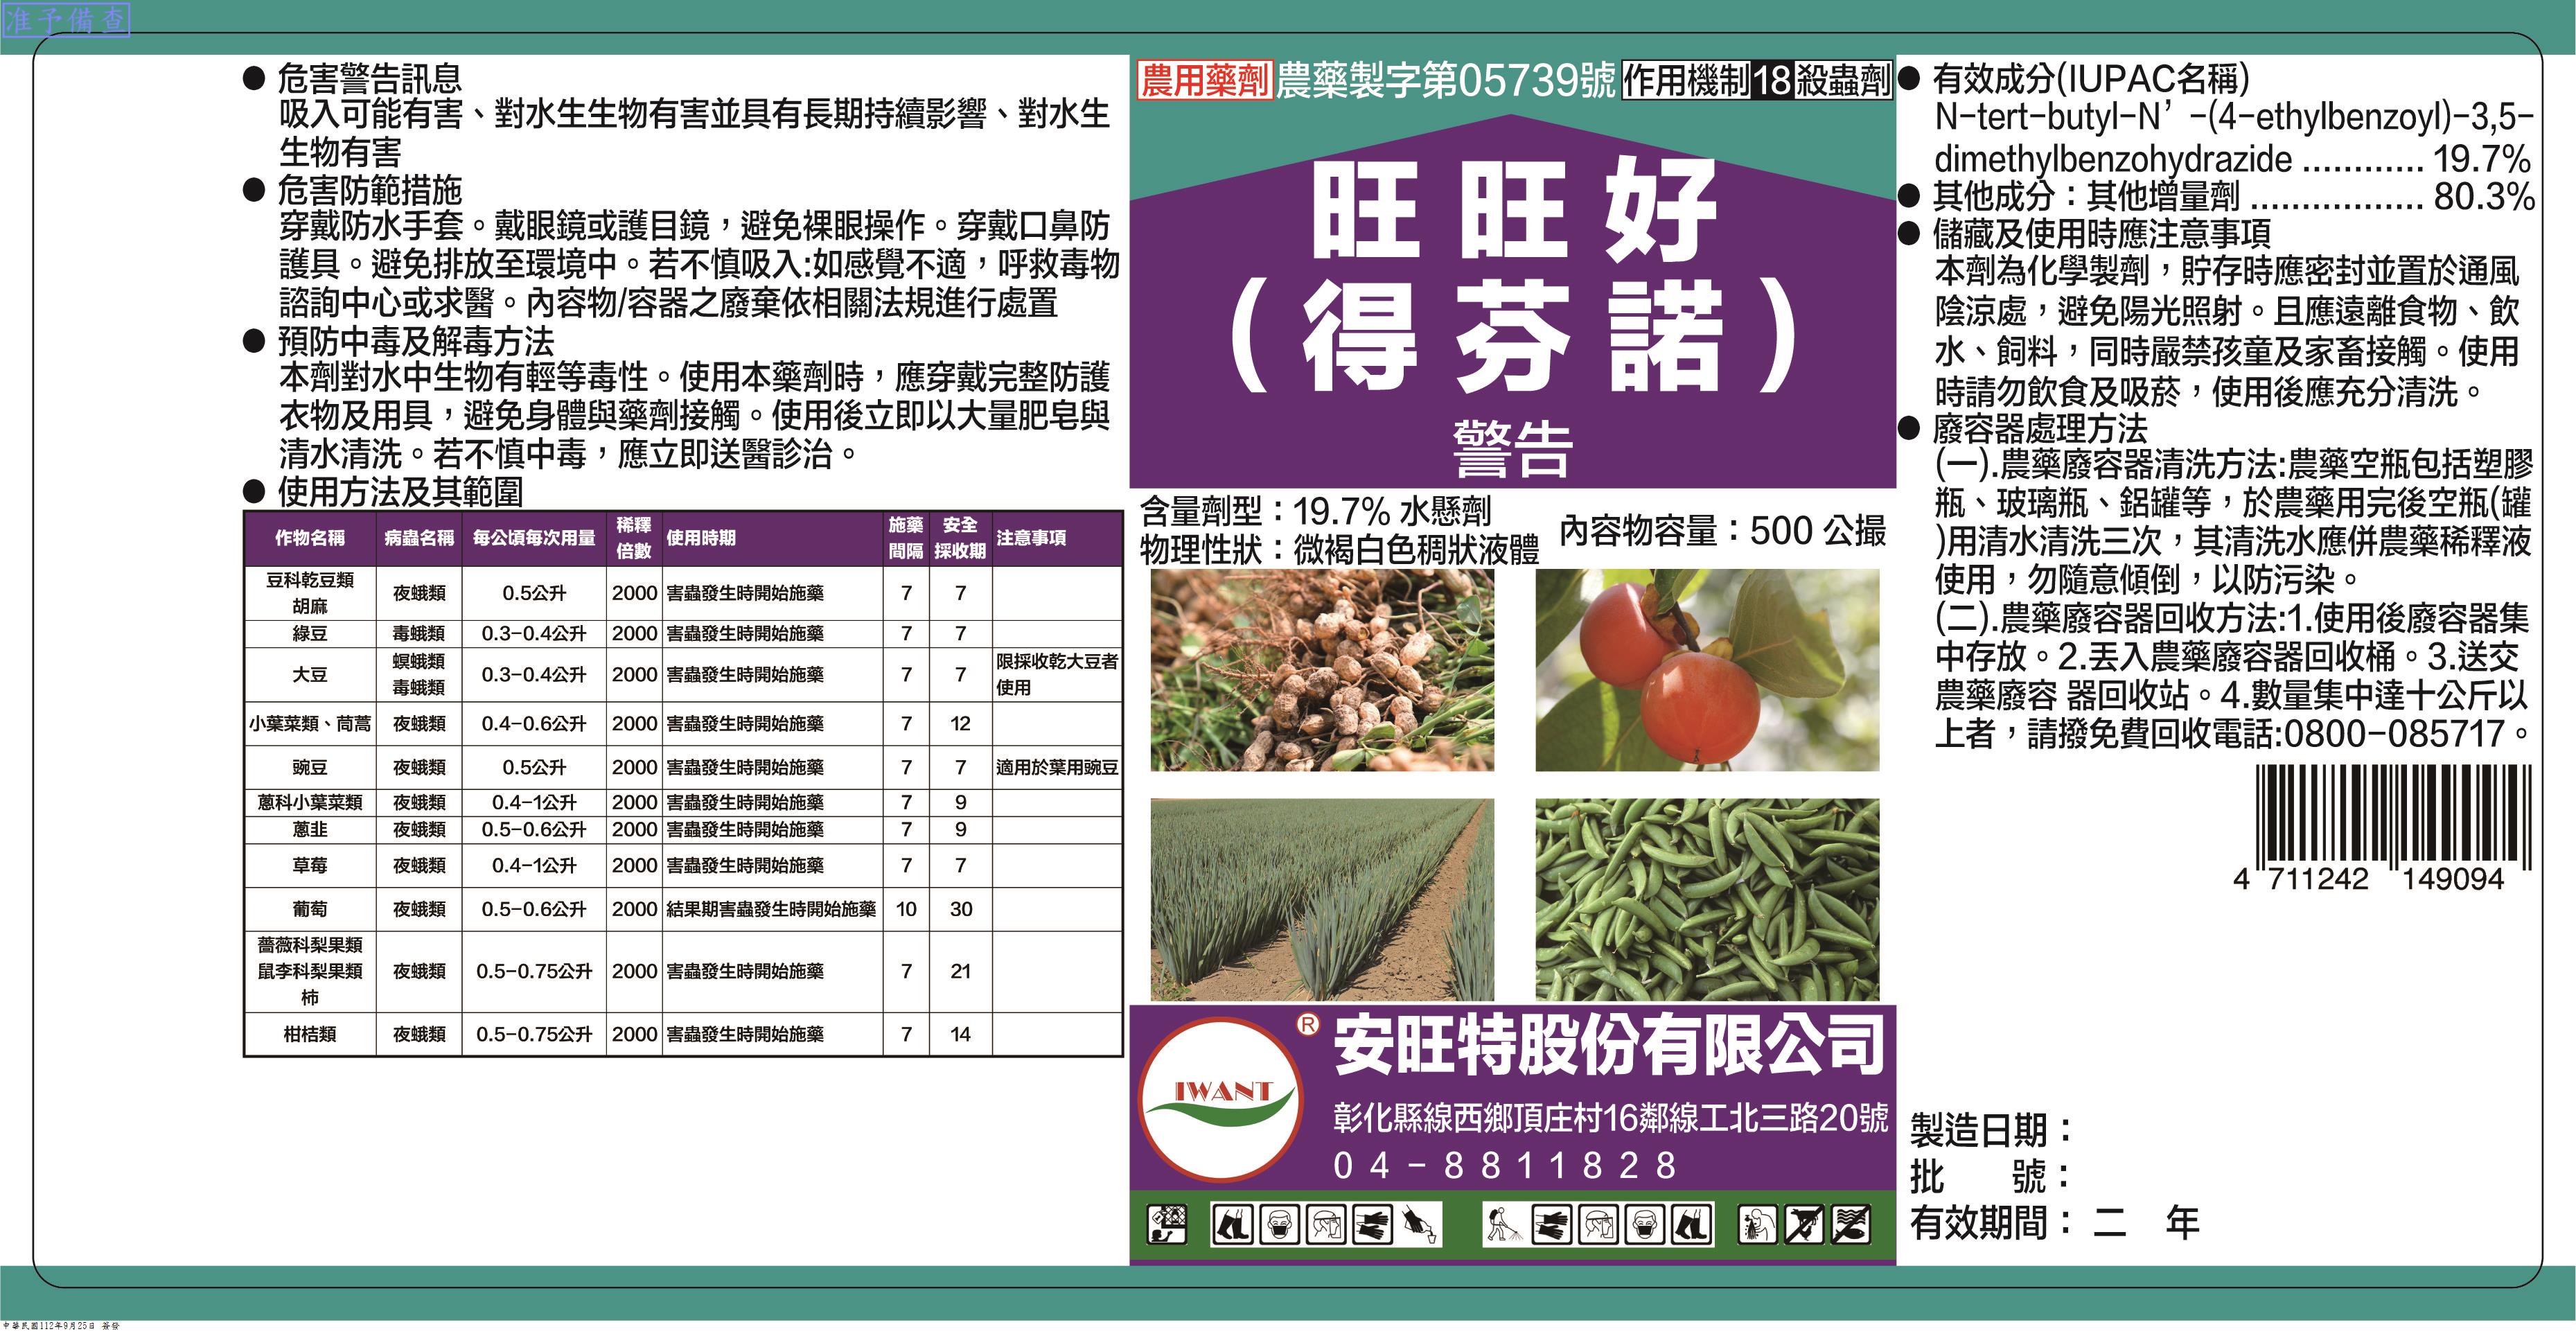The image size is (2576, 1336).
Task: Click the 殺蟲劑 label at the top
Action: coord(1843,81)
